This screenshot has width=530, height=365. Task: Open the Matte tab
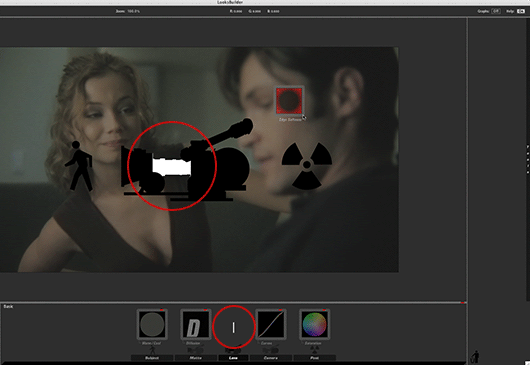click(x=196, y=358)
